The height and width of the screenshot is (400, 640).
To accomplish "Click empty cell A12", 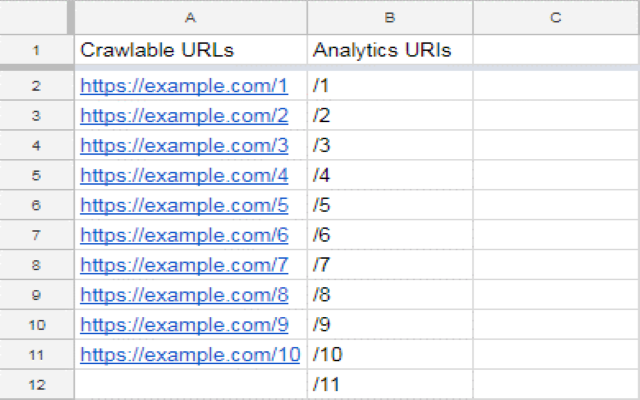I will (190, 384).
